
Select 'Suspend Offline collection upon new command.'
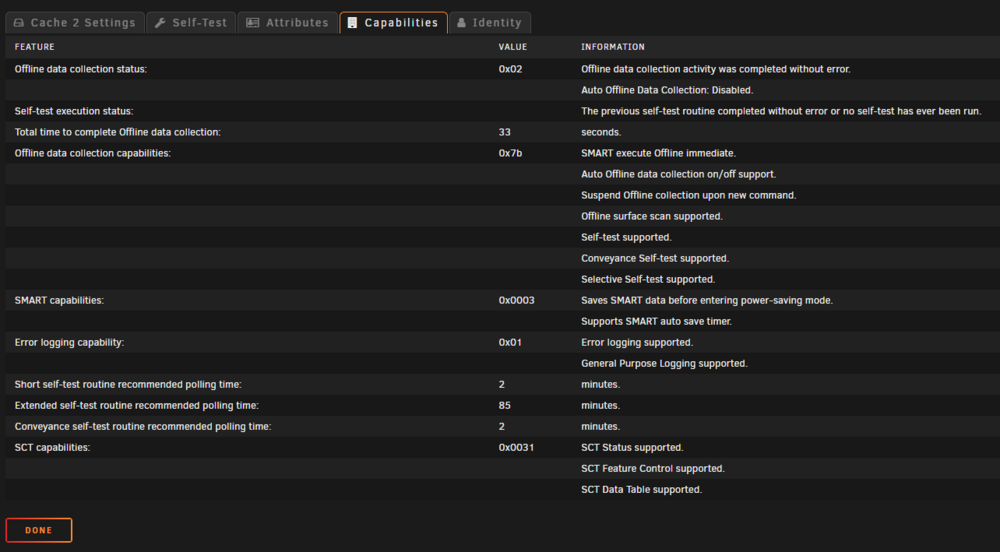(x=689, y=195)
